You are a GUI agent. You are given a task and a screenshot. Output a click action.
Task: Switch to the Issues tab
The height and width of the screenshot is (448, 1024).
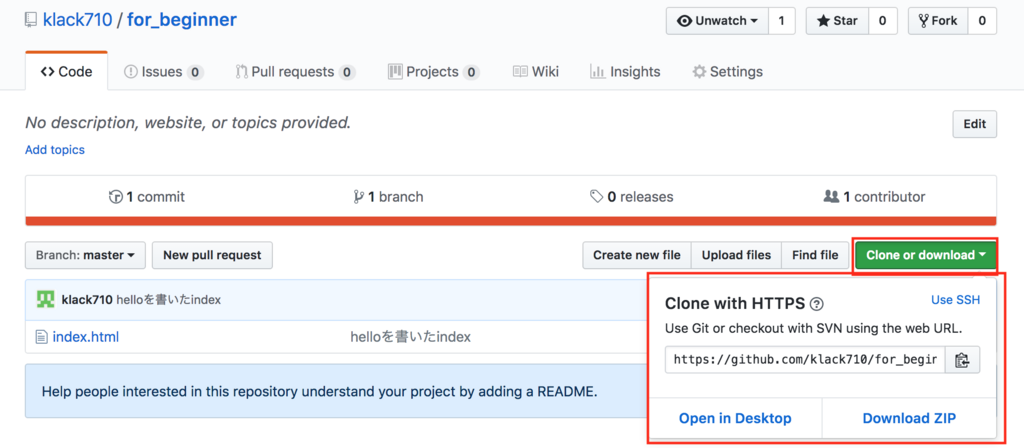163,72
